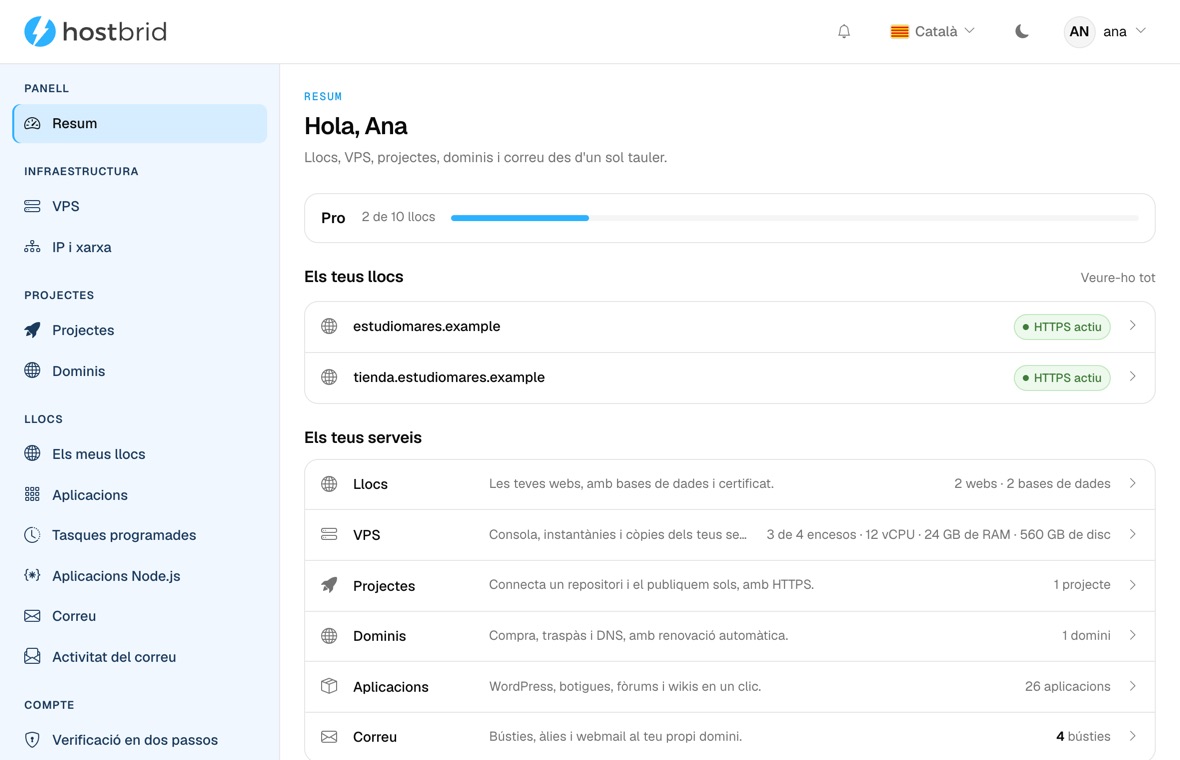Click the Pro plan usage progress bar
The width and height of the screenshot is (1180, 760).
tap(795, 217)
